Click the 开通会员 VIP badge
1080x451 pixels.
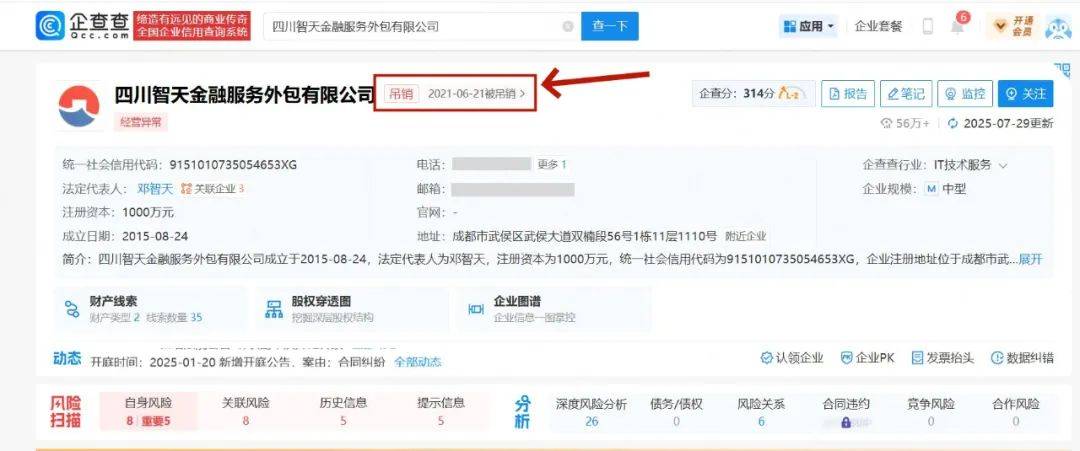point(1013,26)
